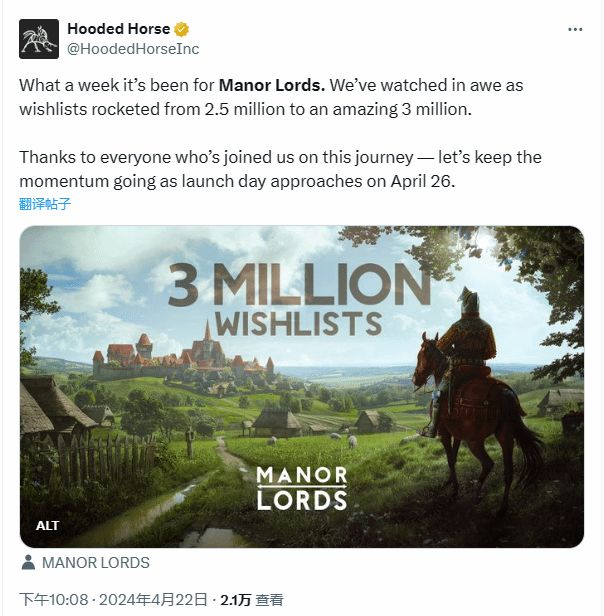The width and height of the screenshot is (604, 616).
Task: Open the MANOR LORDS tagged account
Action: (95, 562)
